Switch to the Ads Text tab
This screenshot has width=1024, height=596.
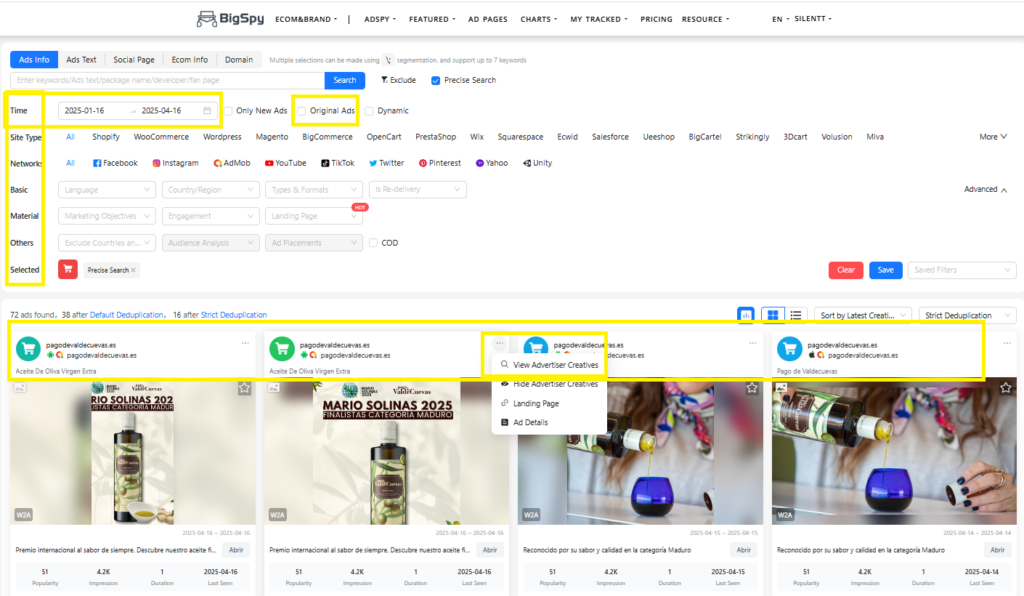81,59
